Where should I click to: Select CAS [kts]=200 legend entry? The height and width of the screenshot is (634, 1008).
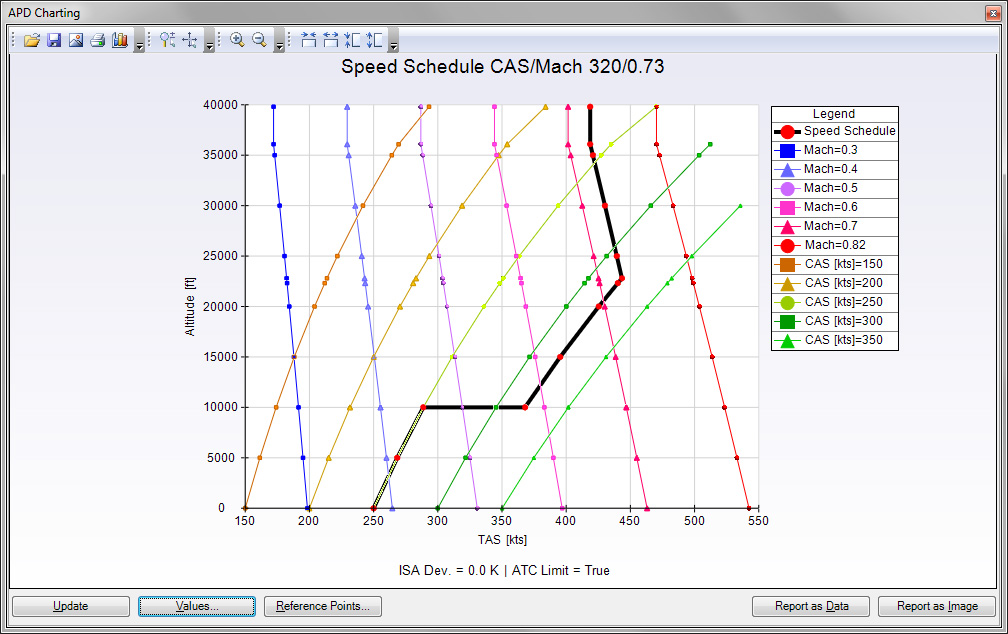tap(834, 283)
